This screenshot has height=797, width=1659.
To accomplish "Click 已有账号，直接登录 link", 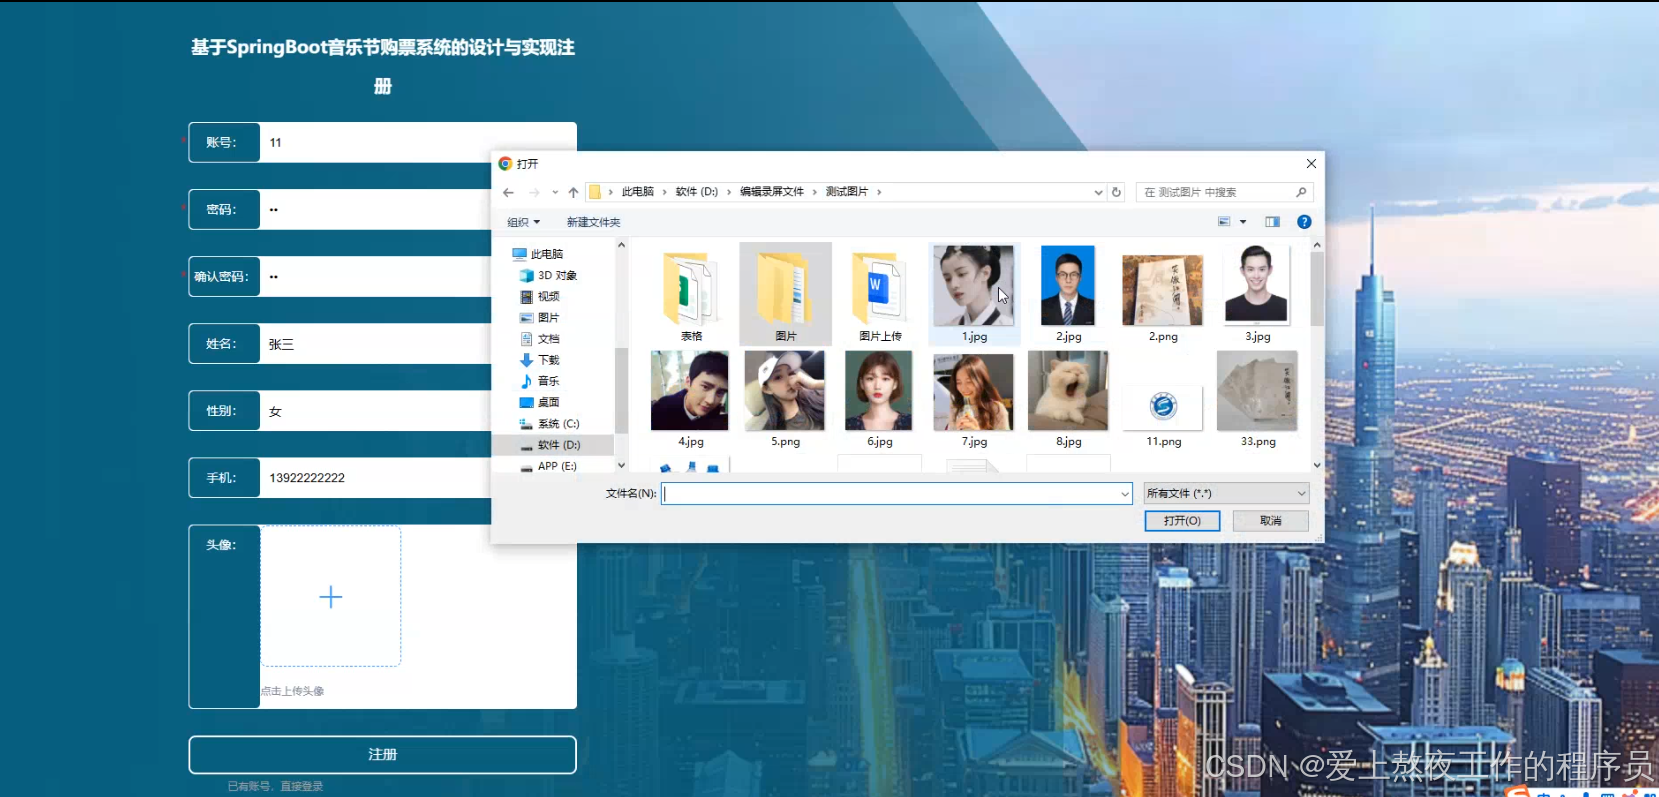I will coord(276,786).
